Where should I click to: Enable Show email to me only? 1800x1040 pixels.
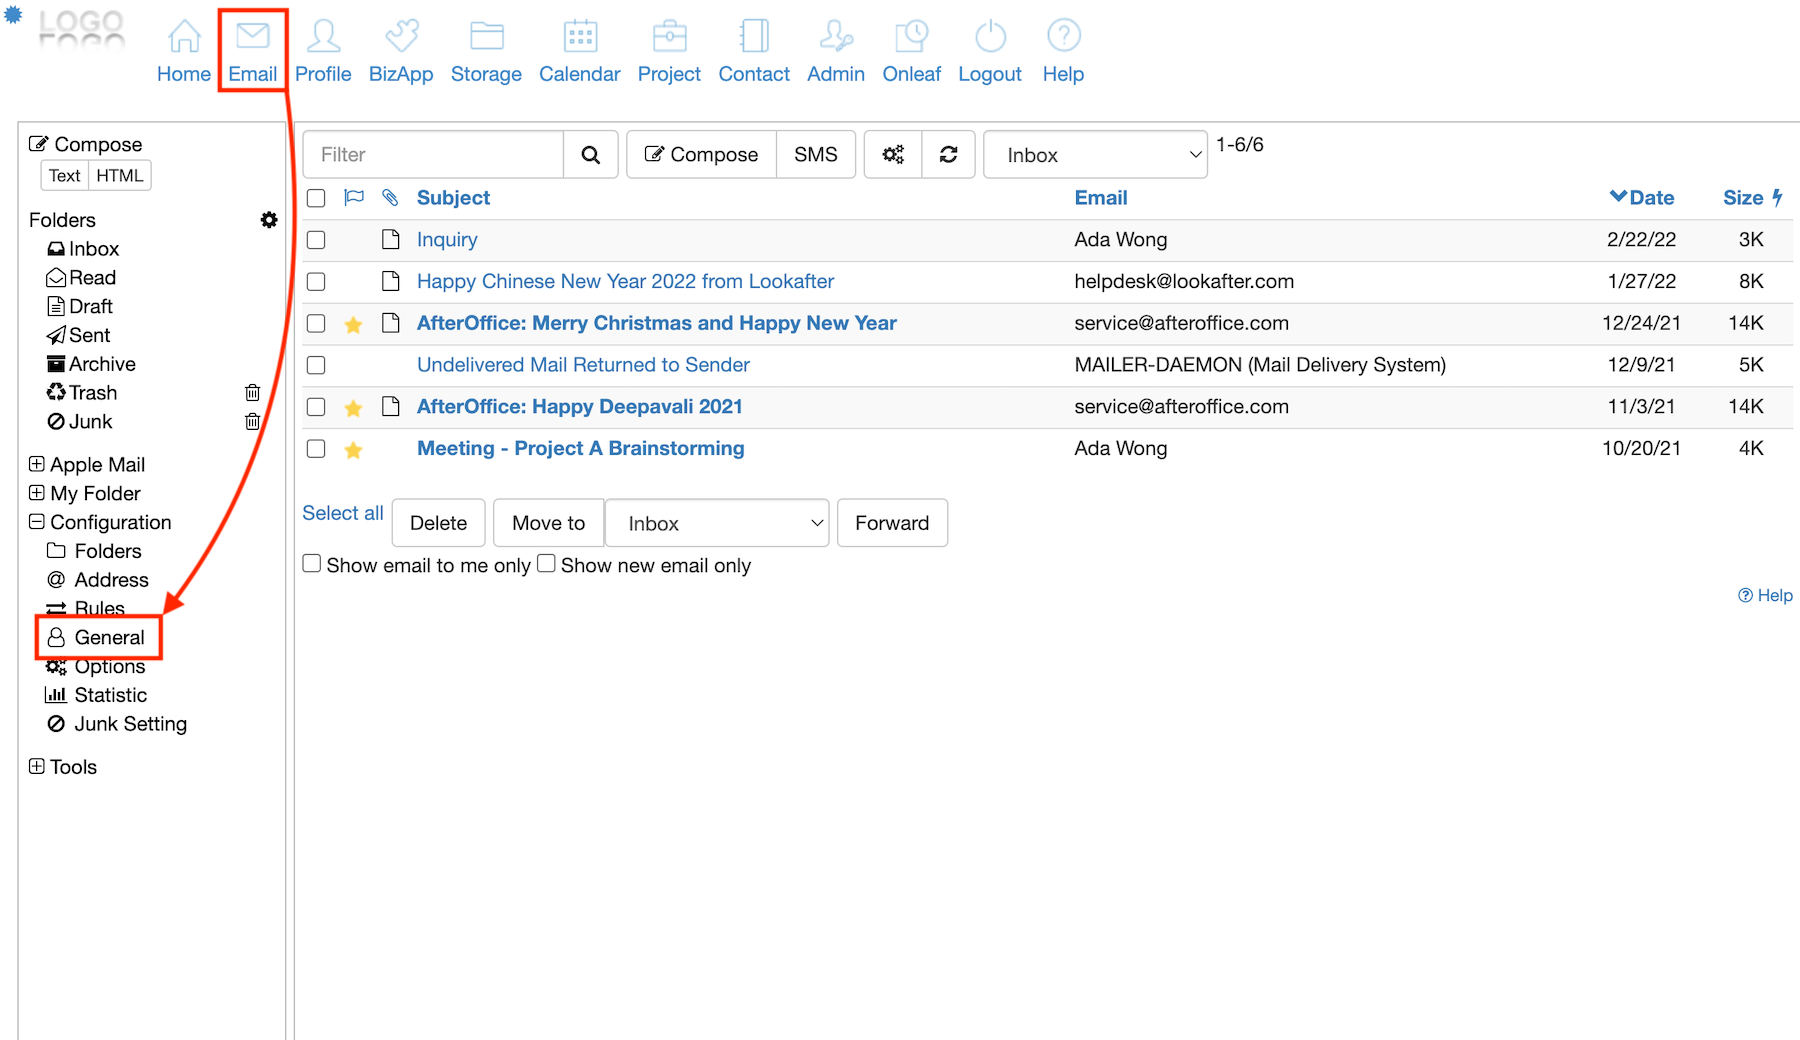312,564
